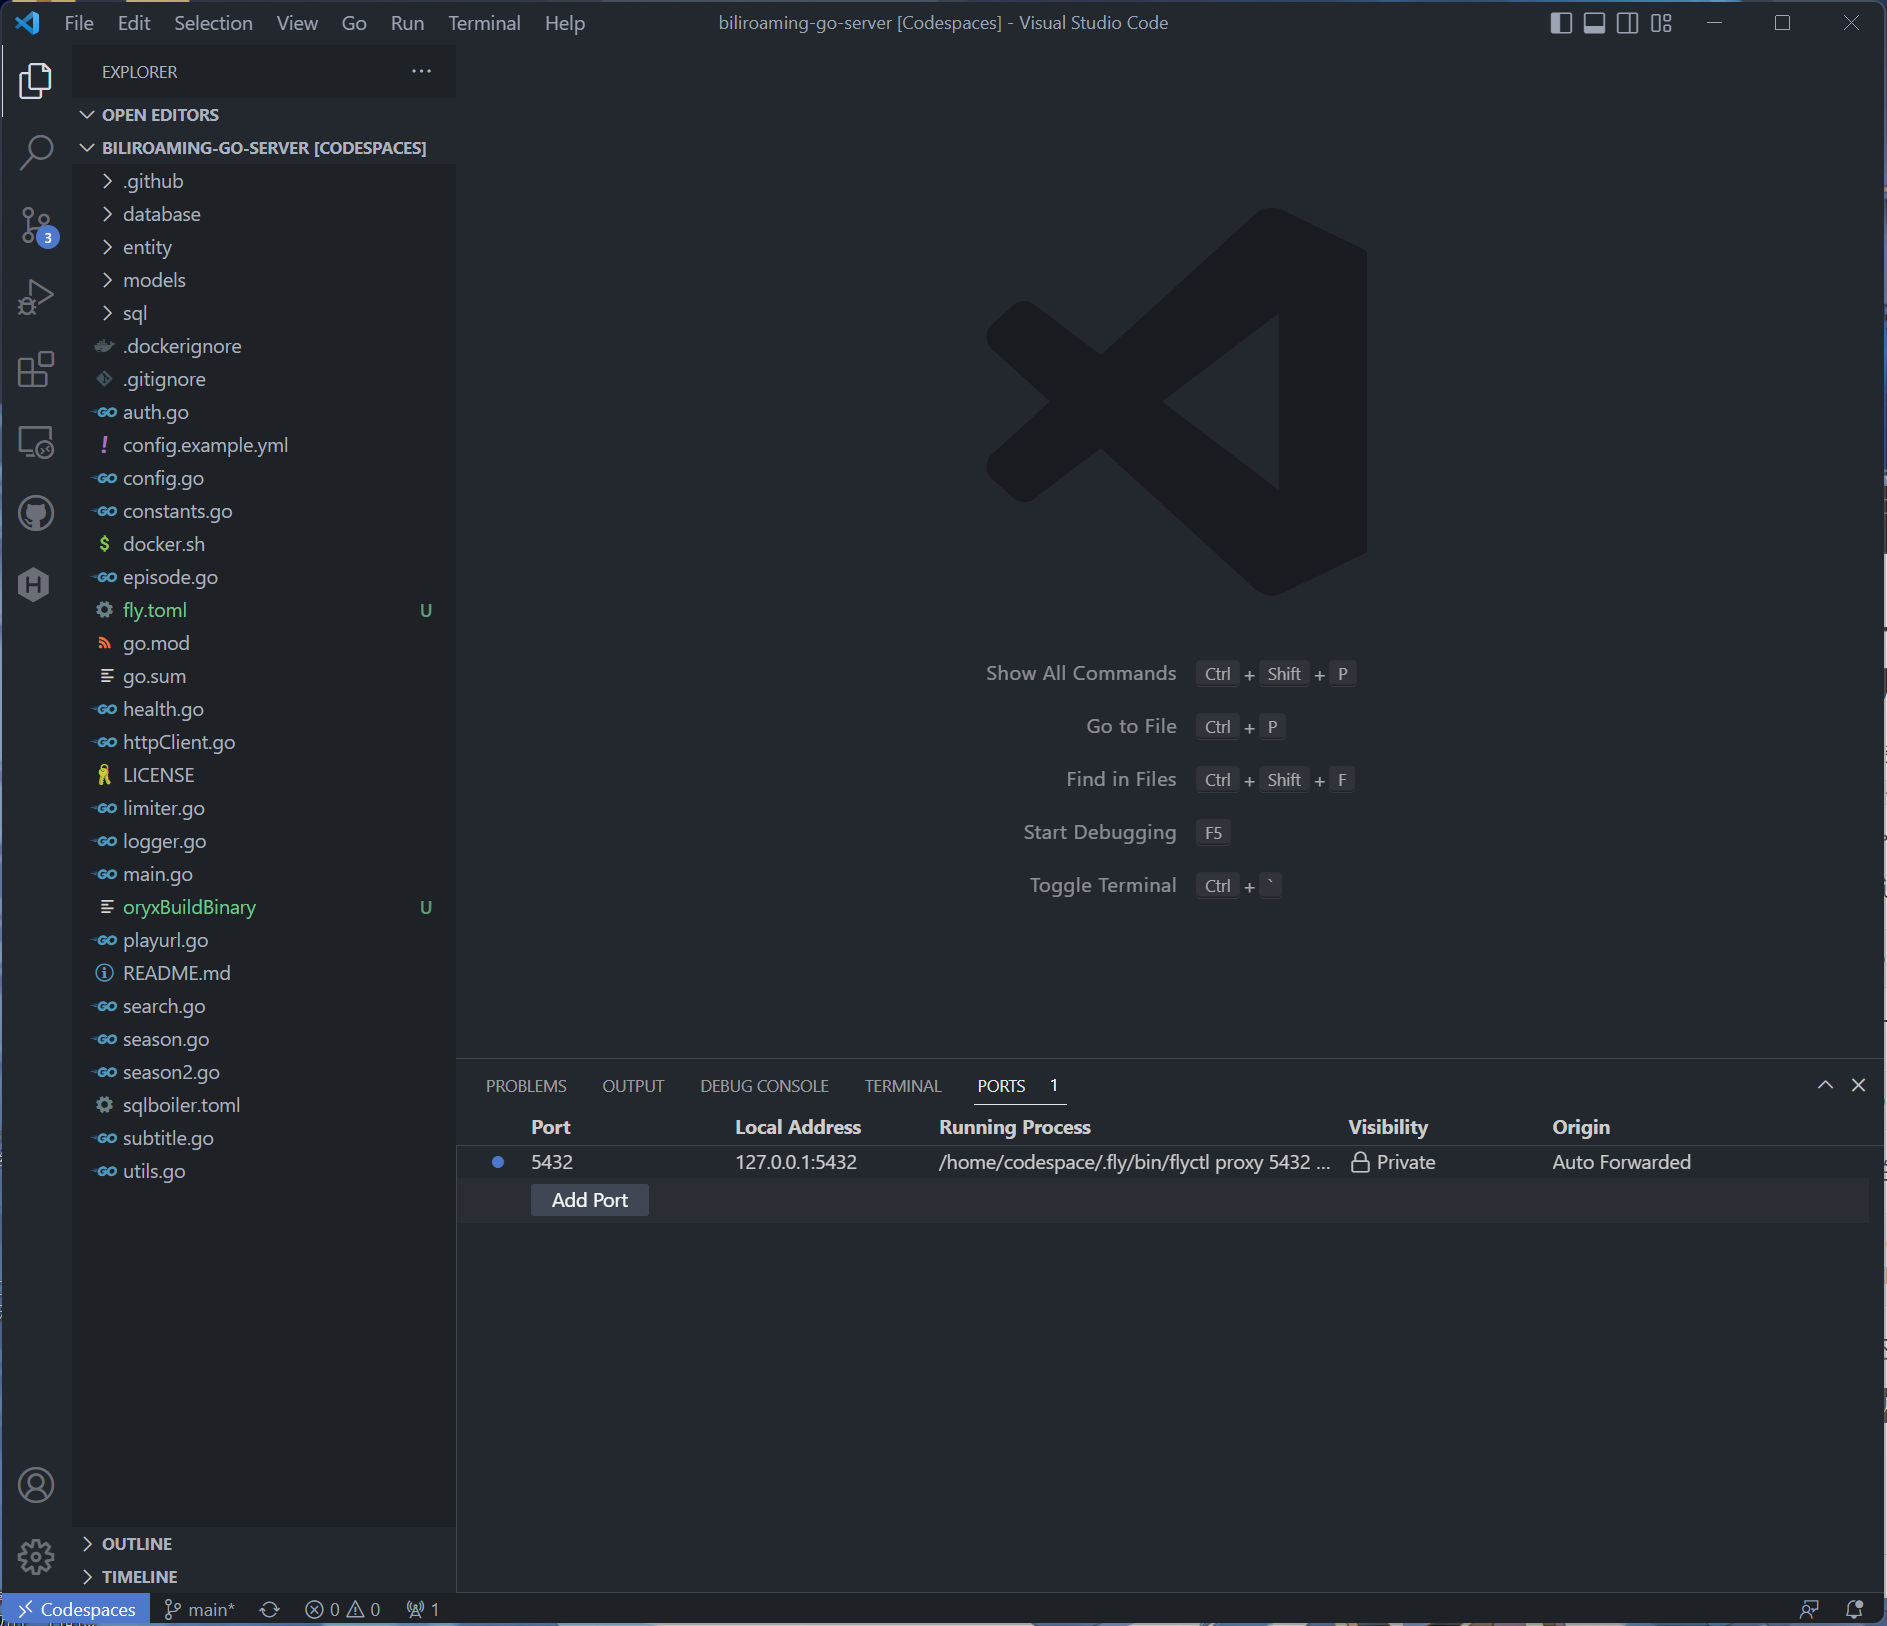
Task: Toggle secondary side bar visibility
Action: coord(1627,23)
